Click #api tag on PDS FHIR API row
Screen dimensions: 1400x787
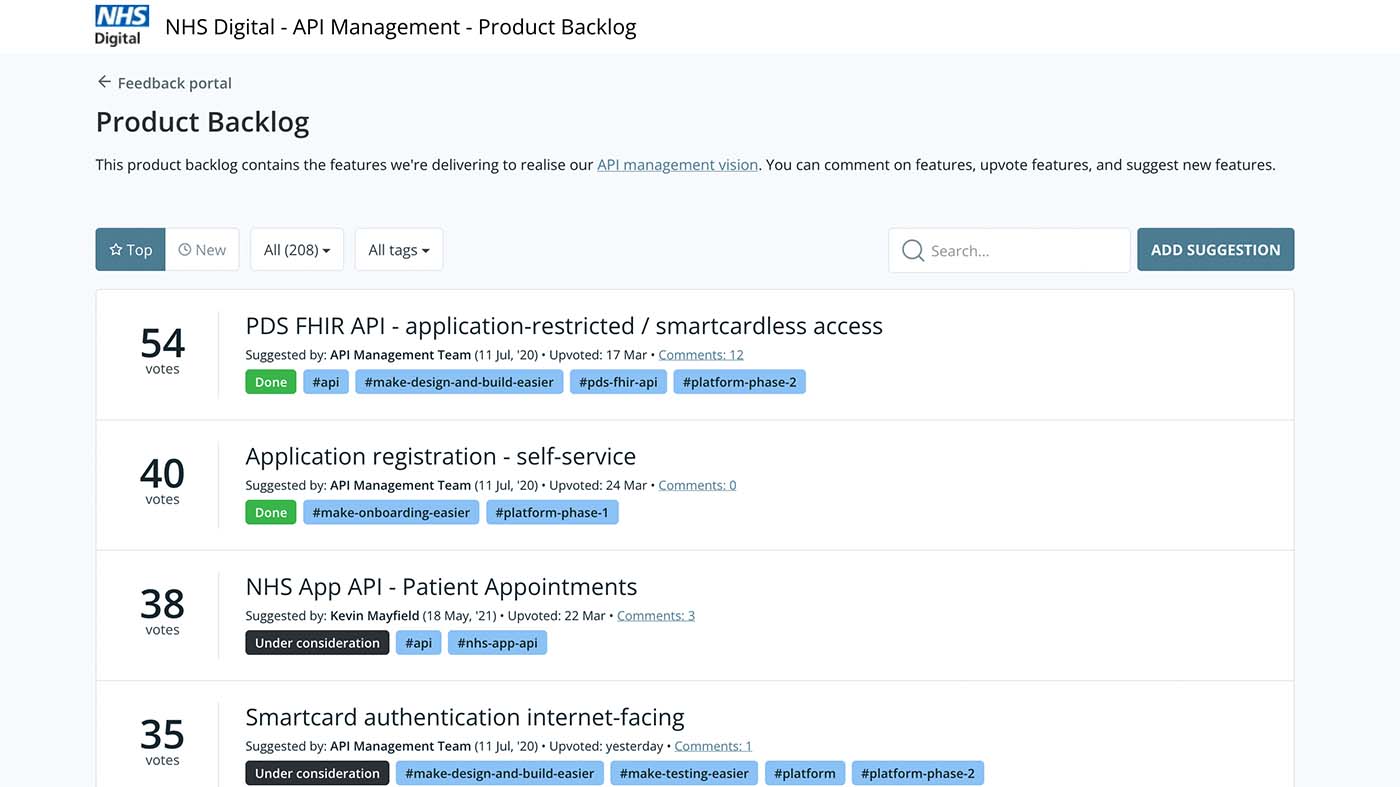pos(326,382)
